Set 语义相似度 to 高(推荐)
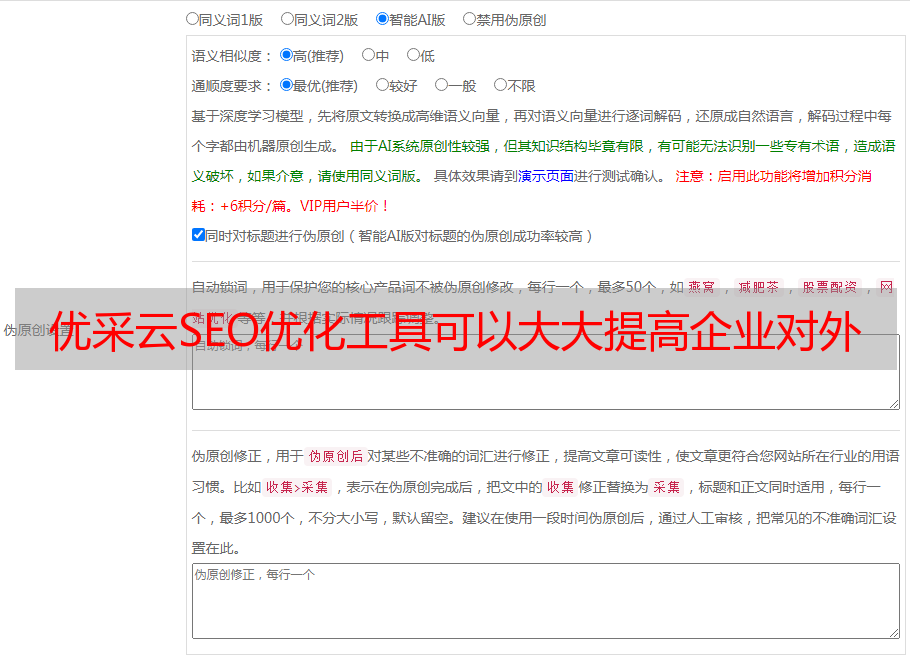911x658 pixels. (286, 55)
